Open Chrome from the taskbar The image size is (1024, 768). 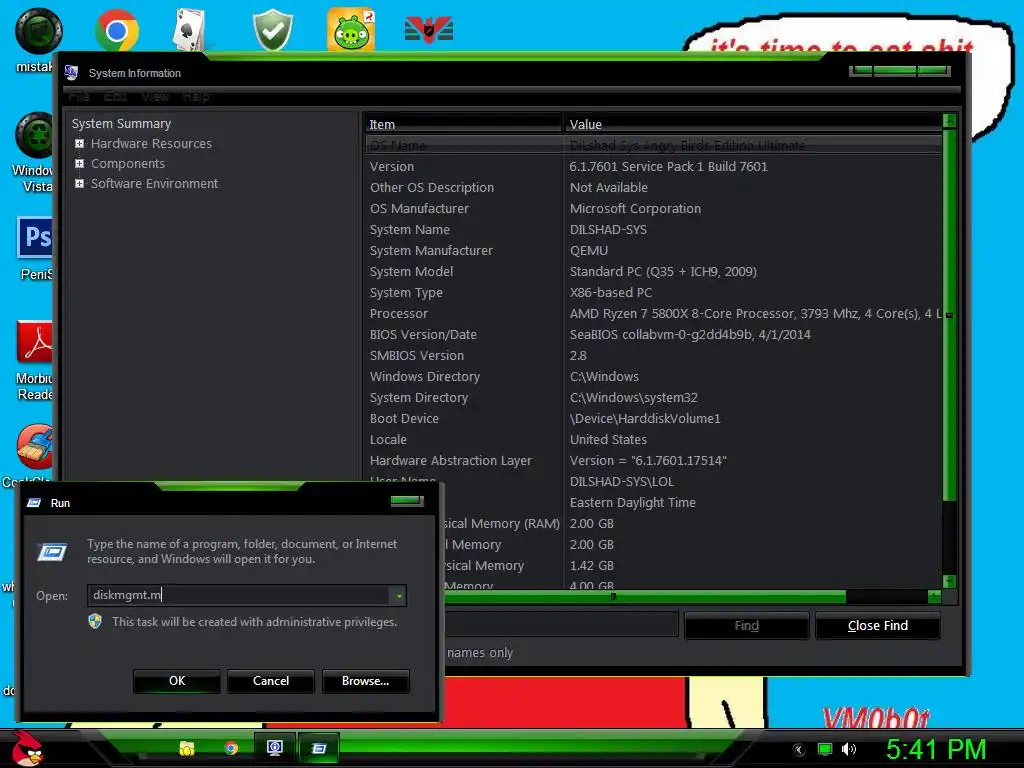pyautogui.click(x=231, y=748)
